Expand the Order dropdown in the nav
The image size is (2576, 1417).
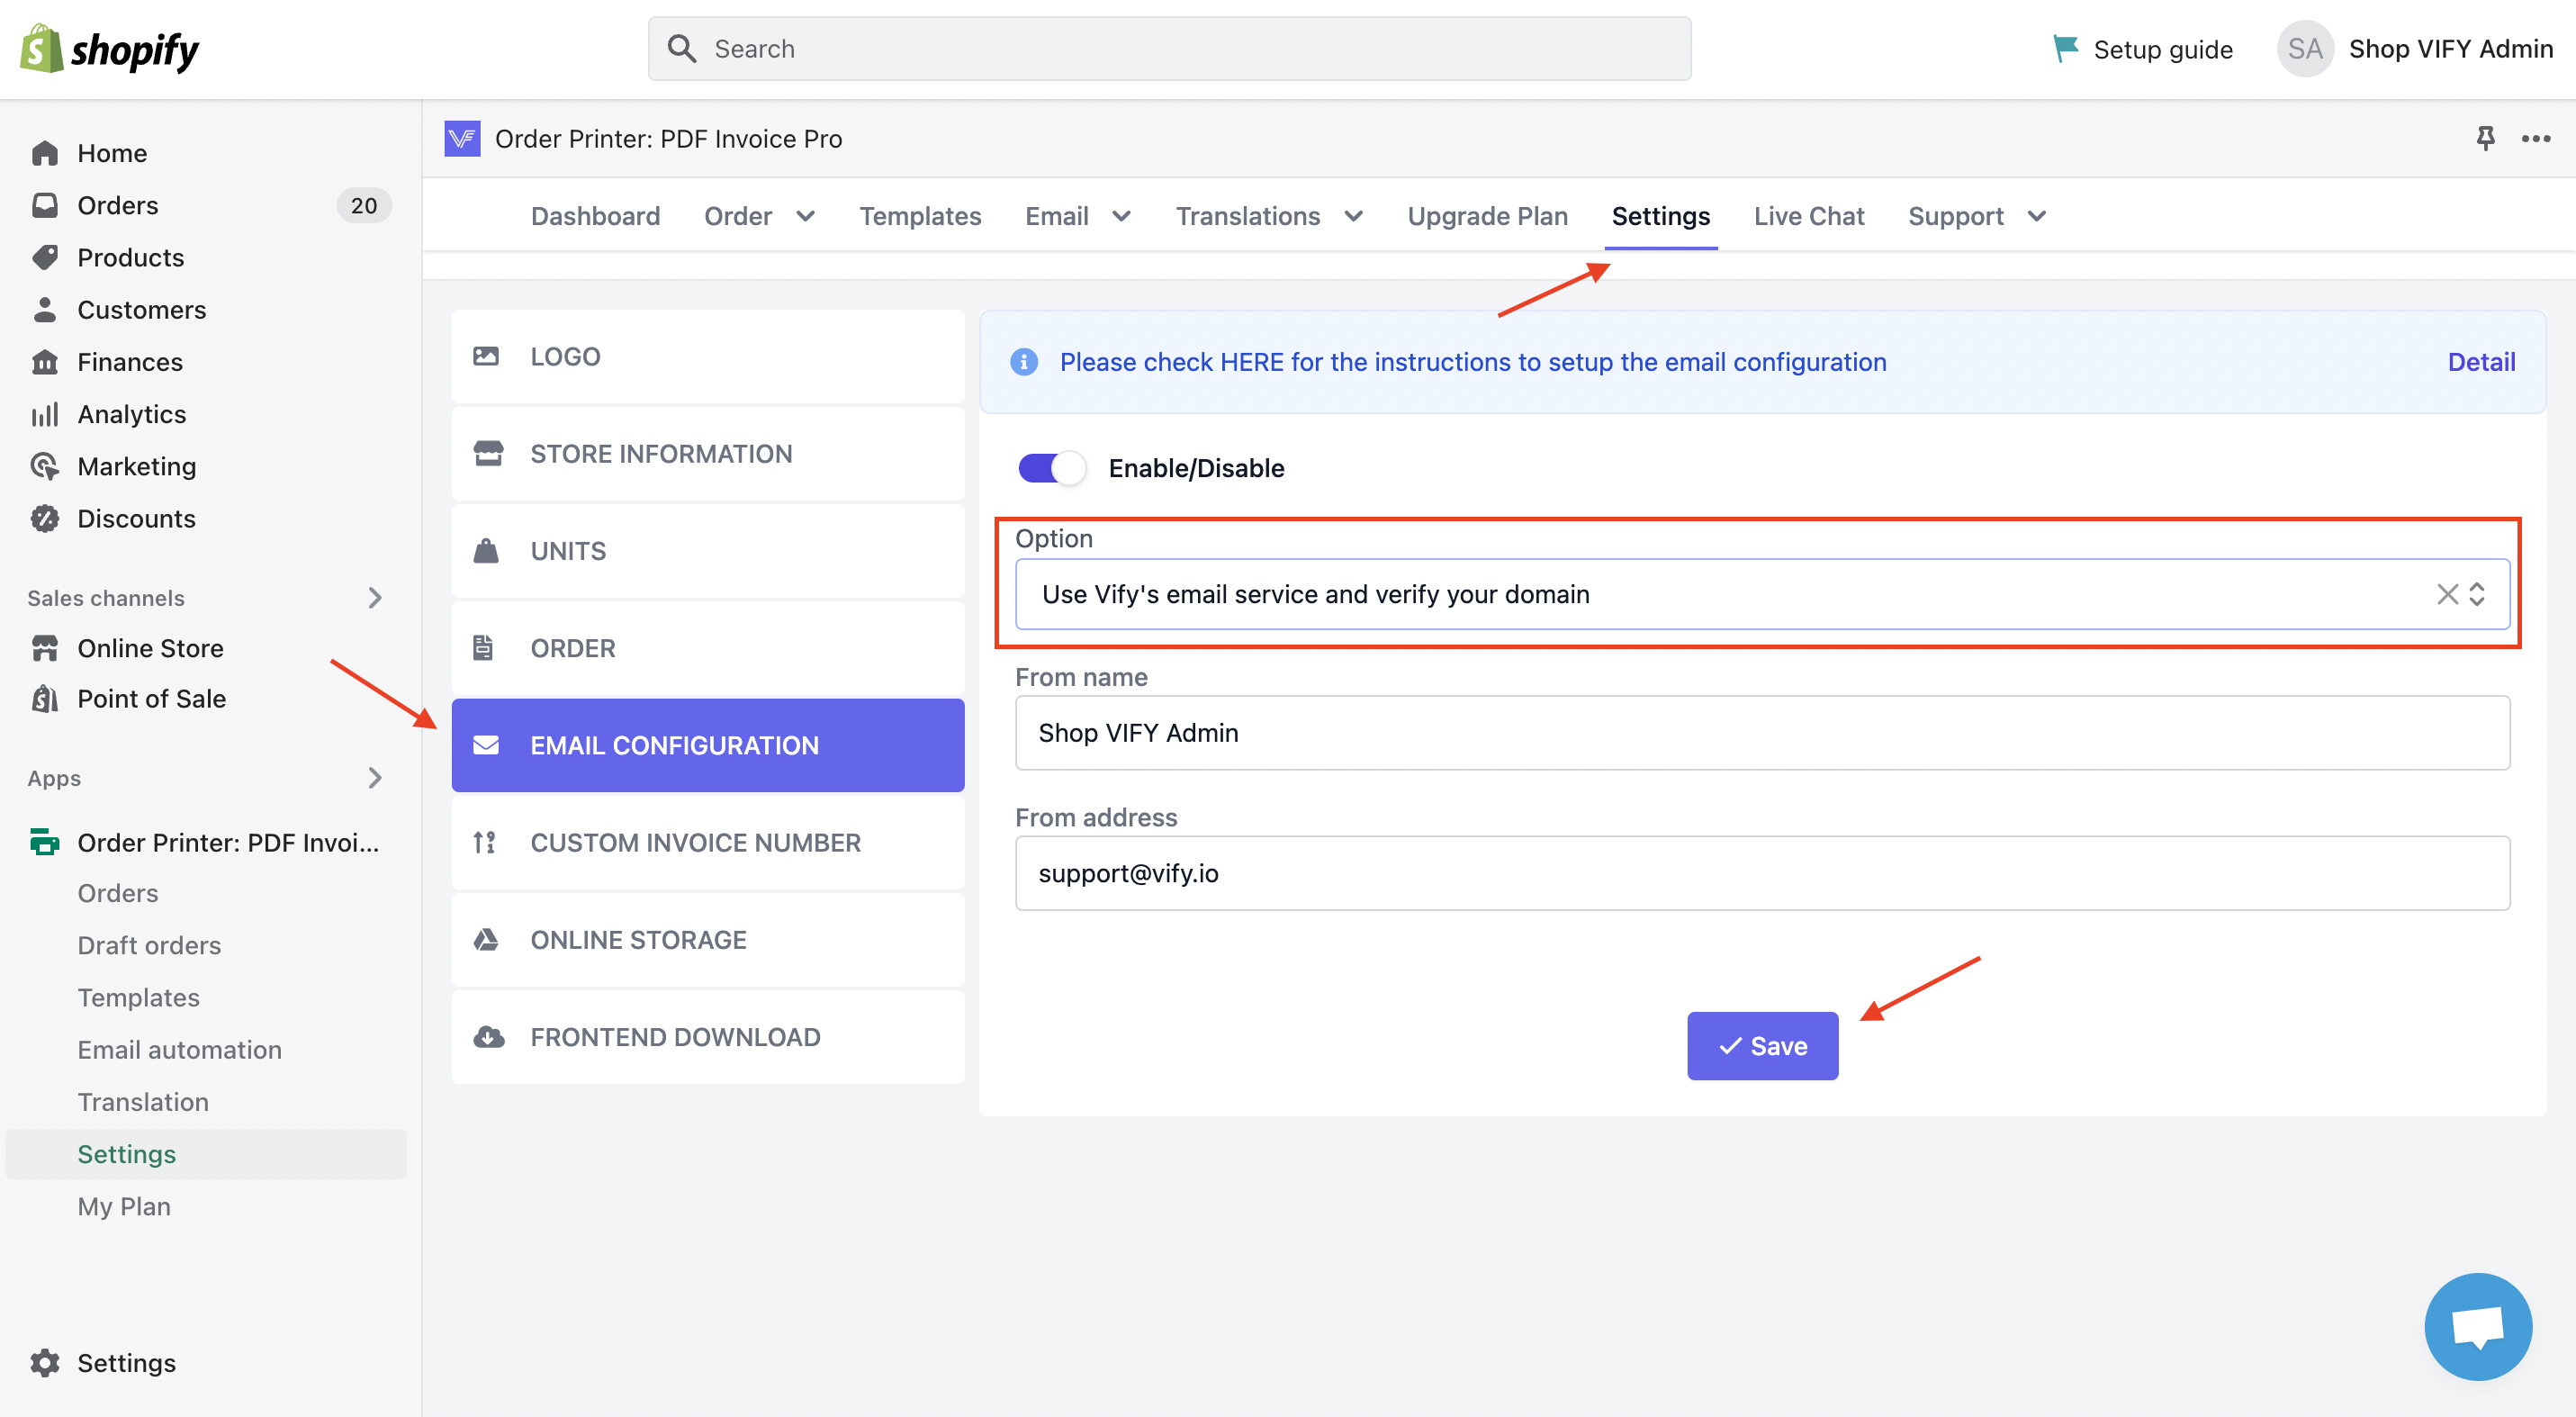click(804, 216)
